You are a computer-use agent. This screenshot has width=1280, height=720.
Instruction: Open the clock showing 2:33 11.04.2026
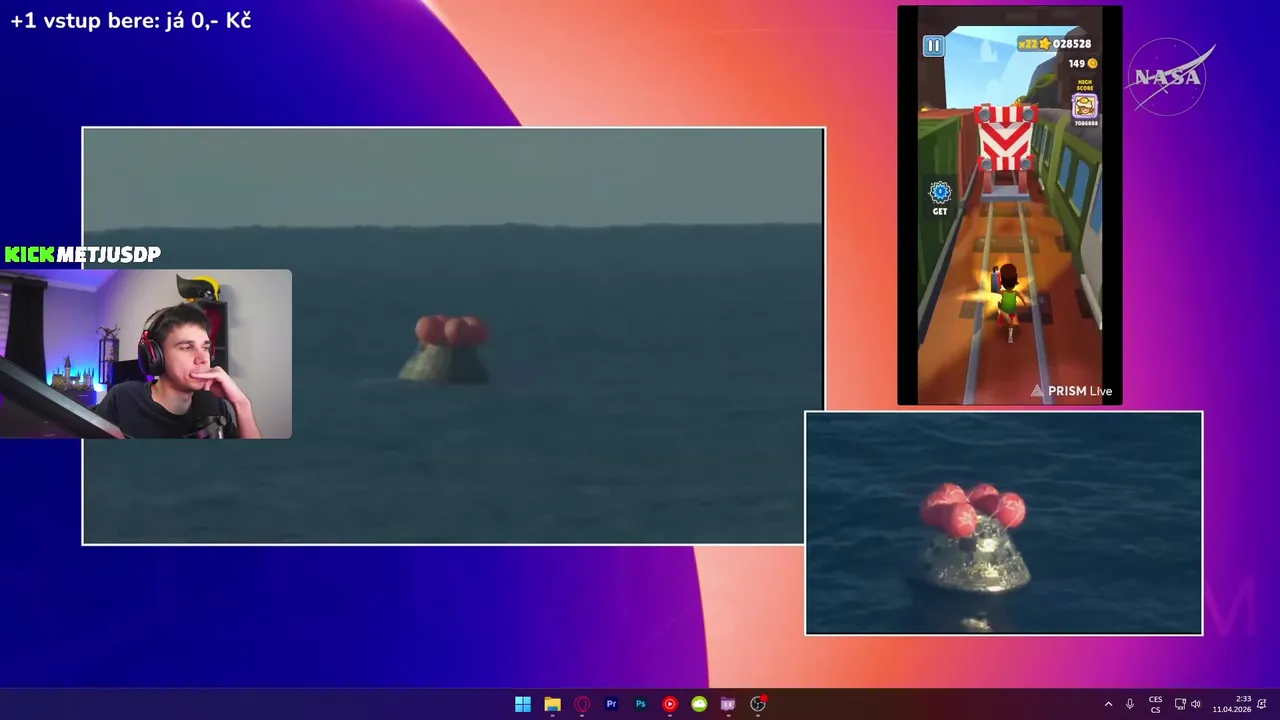[1232, 704]
